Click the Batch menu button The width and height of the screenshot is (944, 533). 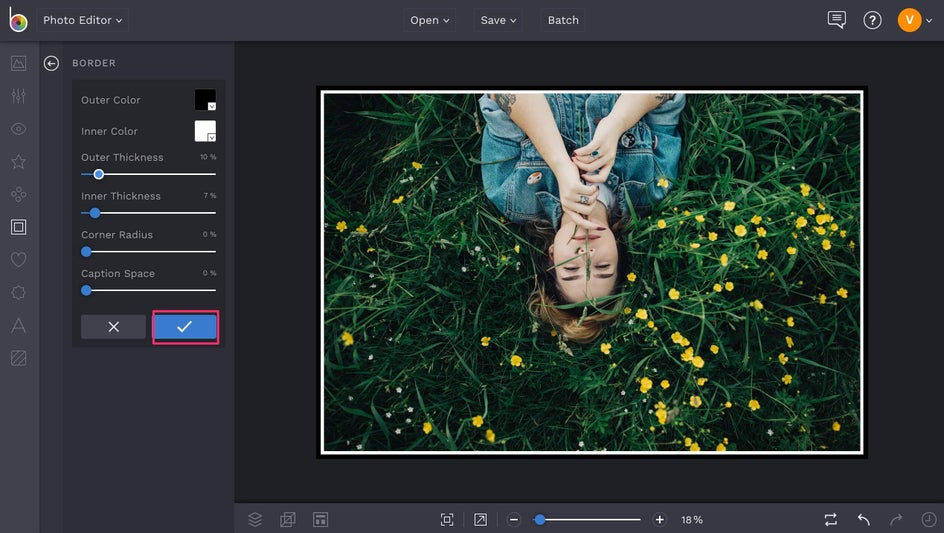[x=563, y=20]
